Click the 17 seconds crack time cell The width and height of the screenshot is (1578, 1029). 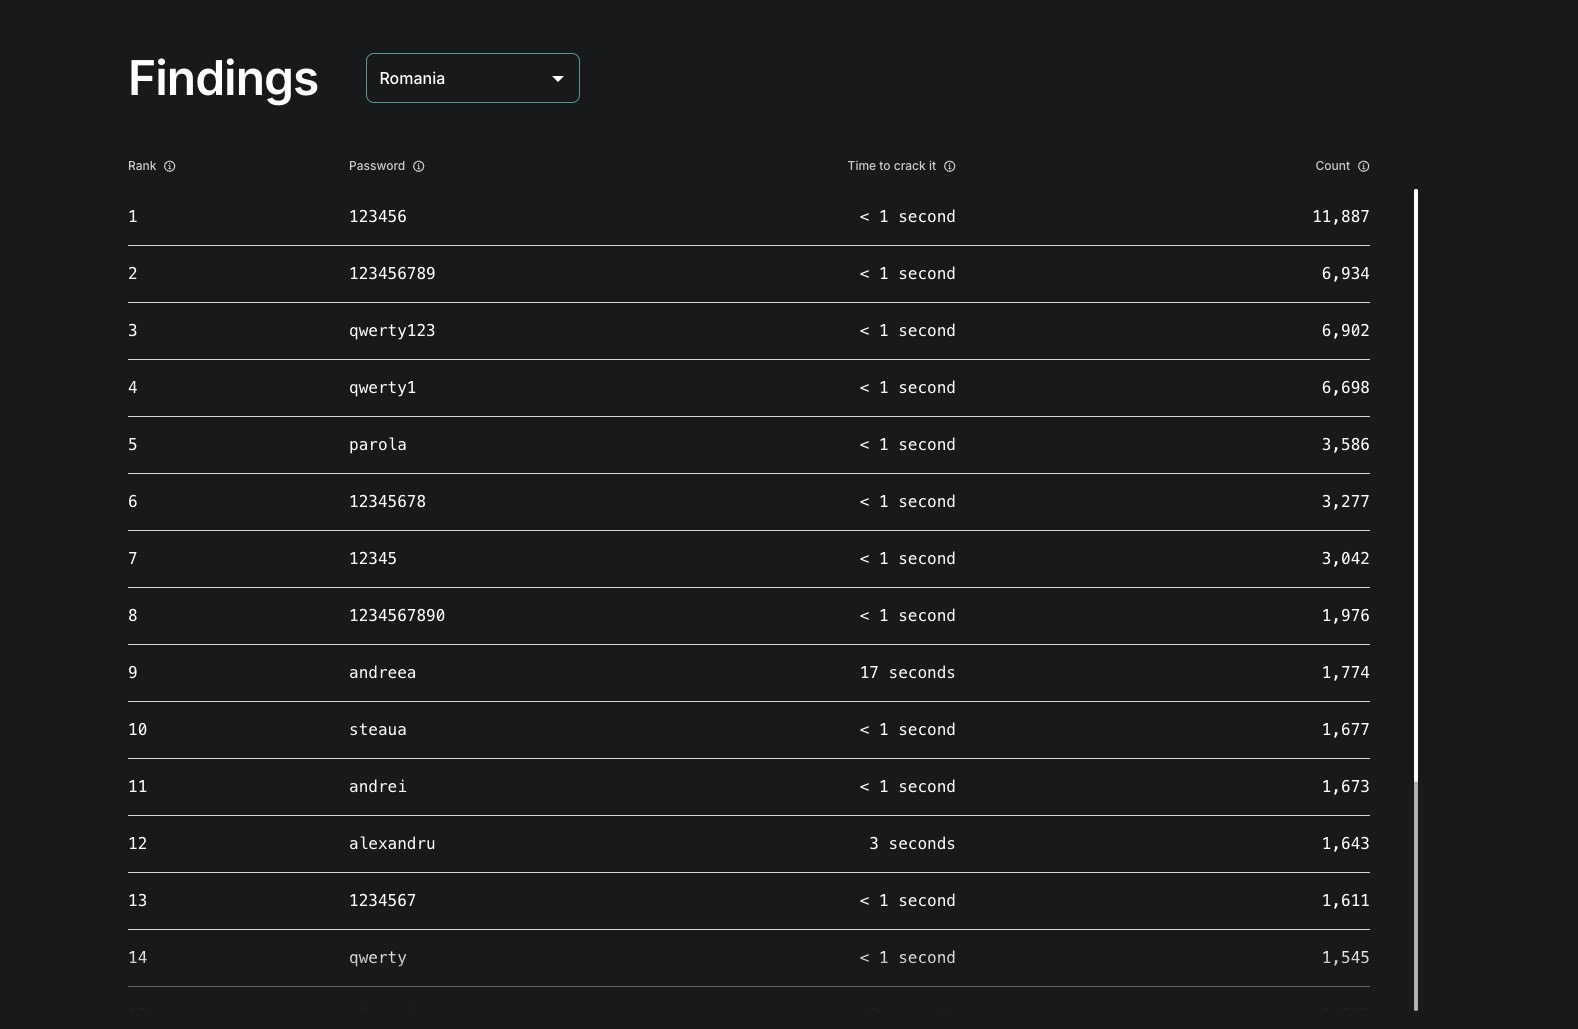(907, 672)
